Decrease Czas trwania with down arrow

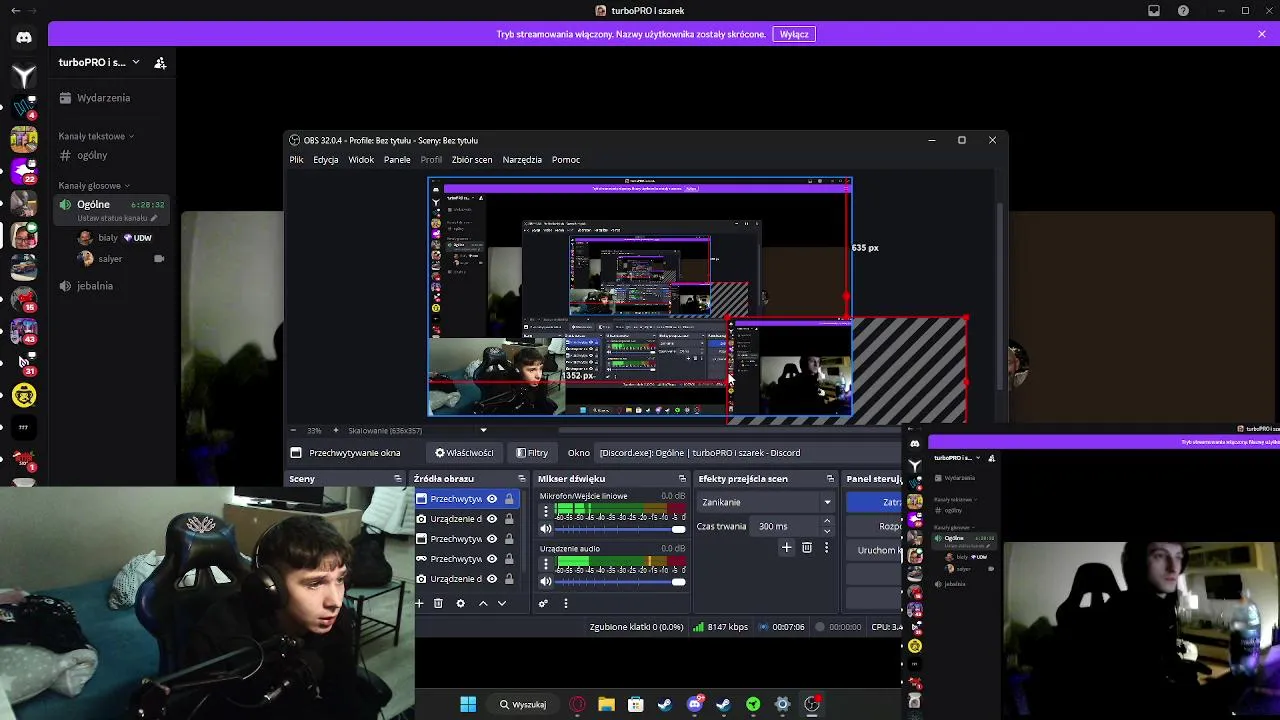coord(826,531)
